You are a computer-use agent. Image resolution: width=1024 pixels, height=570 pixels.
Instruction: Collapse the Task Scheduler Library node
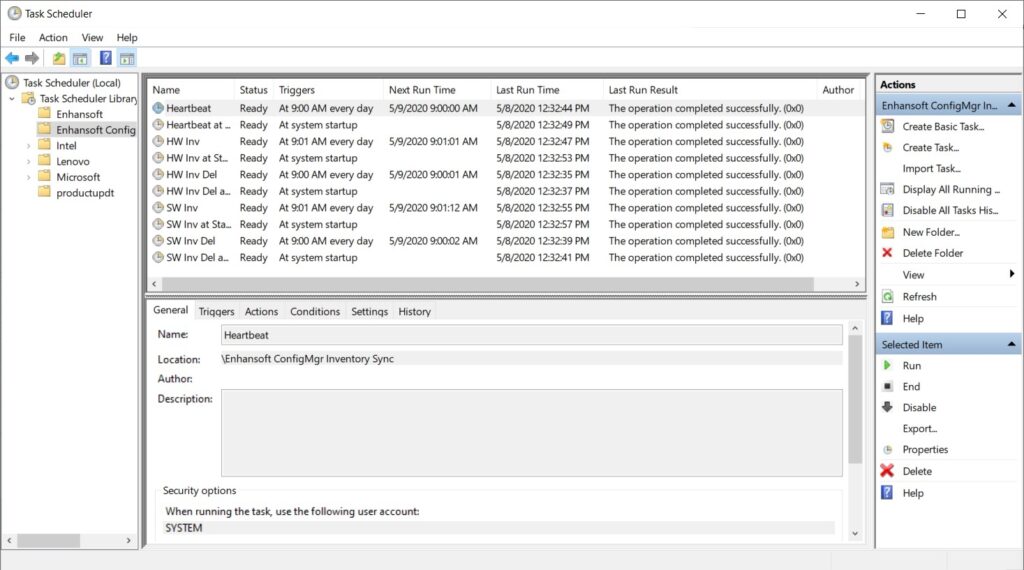(12, 99)
